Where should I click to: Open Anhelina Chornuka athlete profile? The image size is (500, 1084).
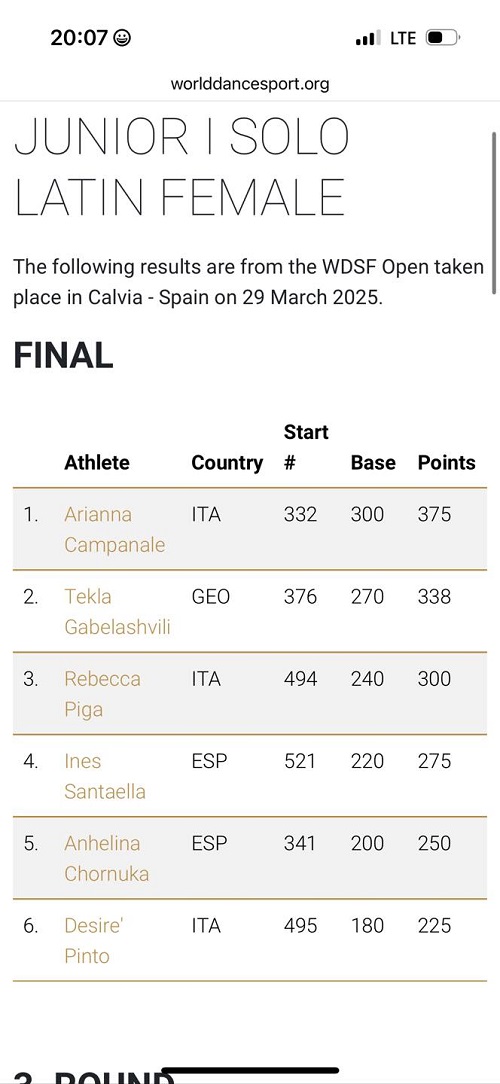[x=107, y=859]
